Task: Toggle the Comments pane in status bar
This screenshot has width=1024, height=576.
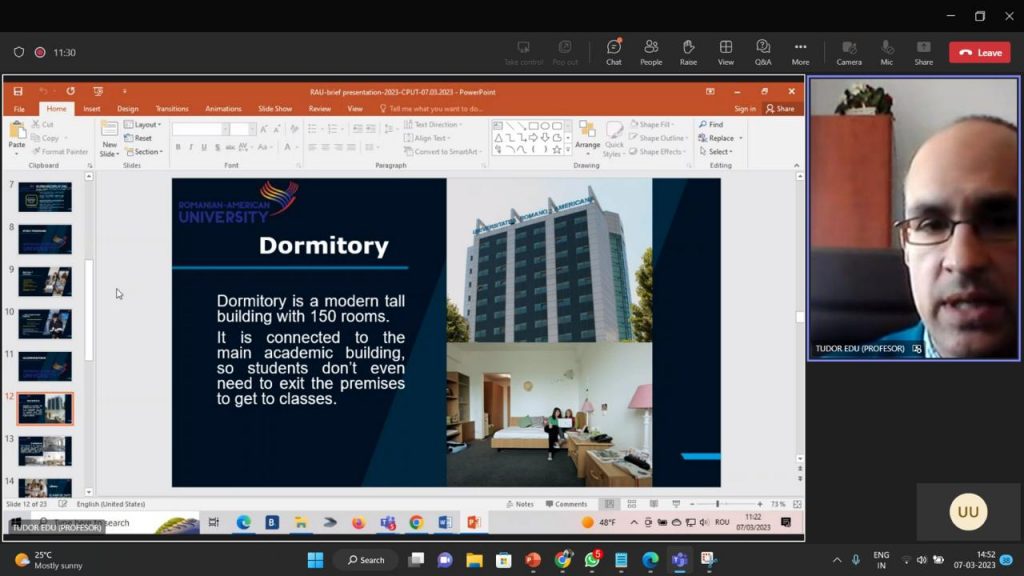Action: [x=566, y=504]
